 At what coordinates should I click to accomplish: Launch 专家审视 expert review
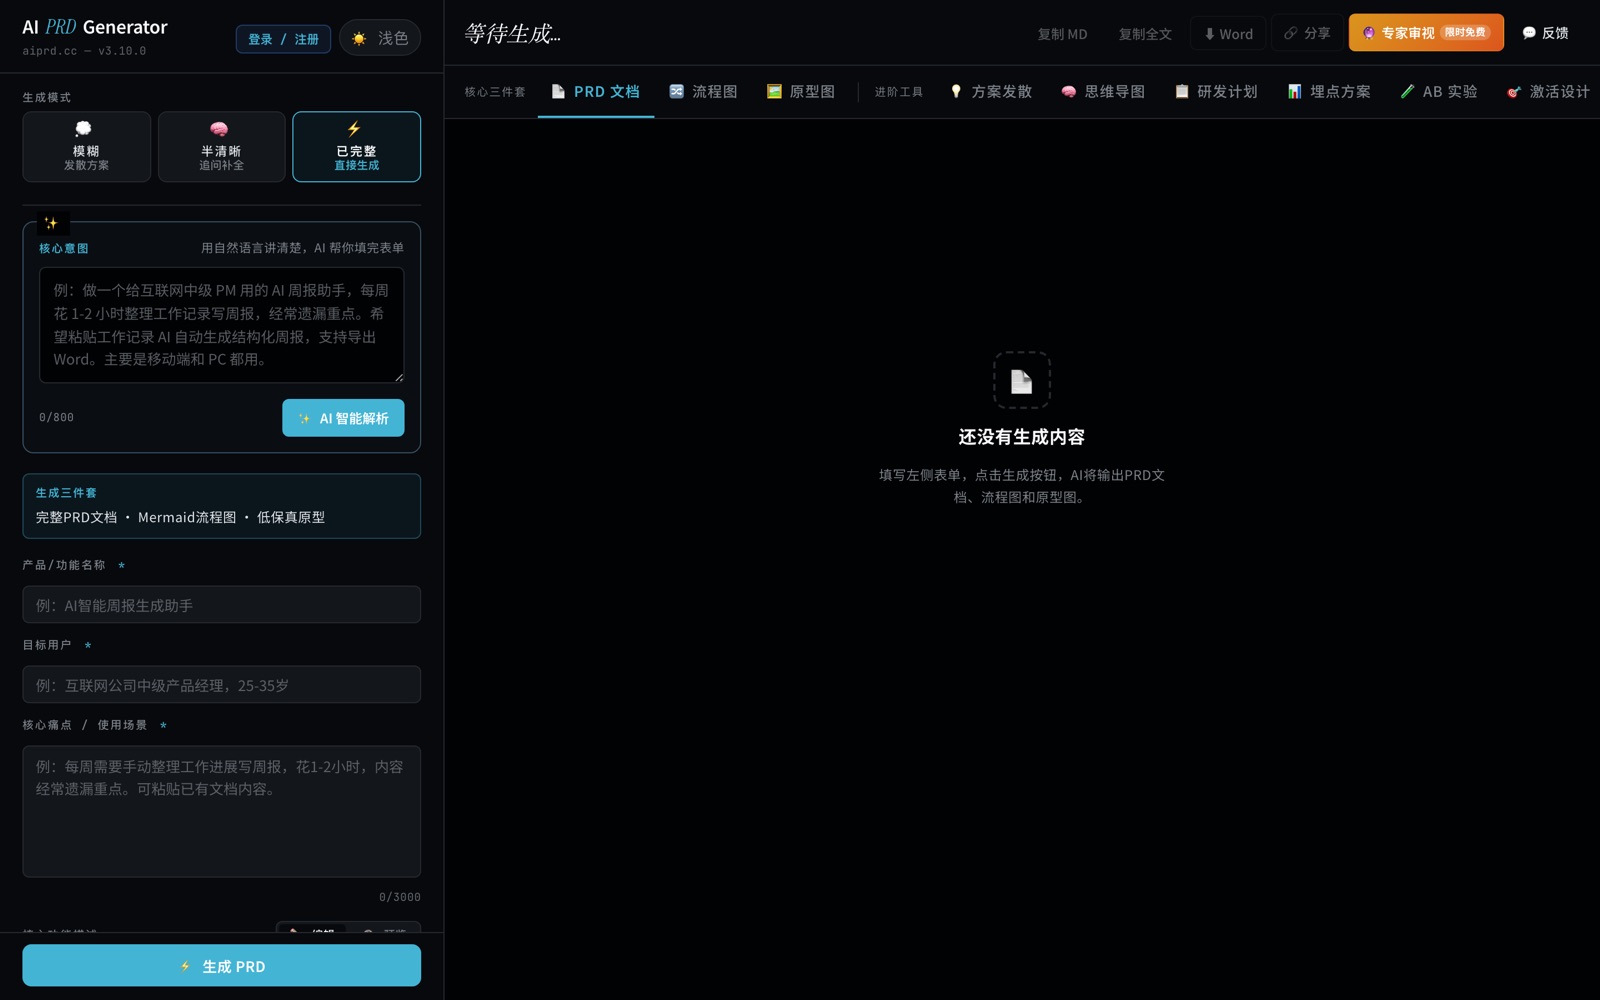1425,32
